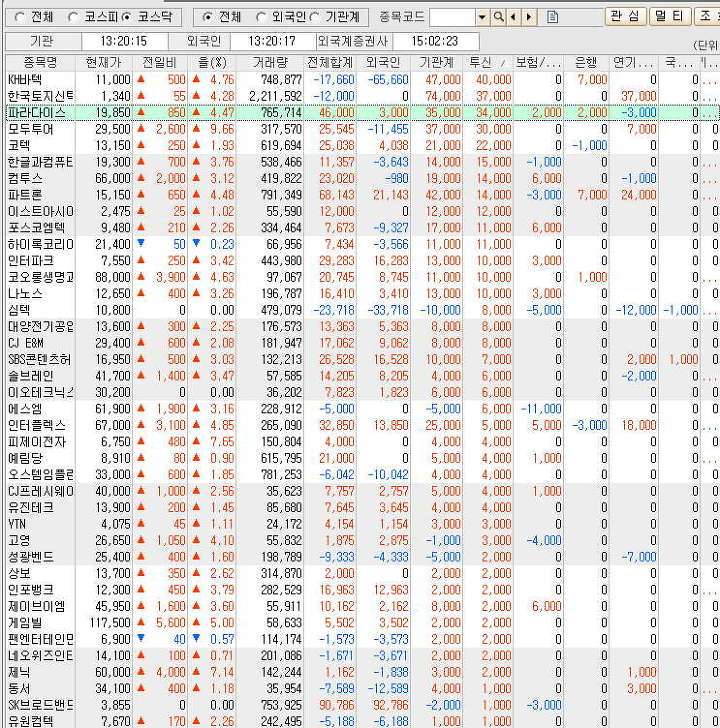Select the highlighted 파라다이스 row
The height and width of the screenshot is (728, 720).
(362, 113)
